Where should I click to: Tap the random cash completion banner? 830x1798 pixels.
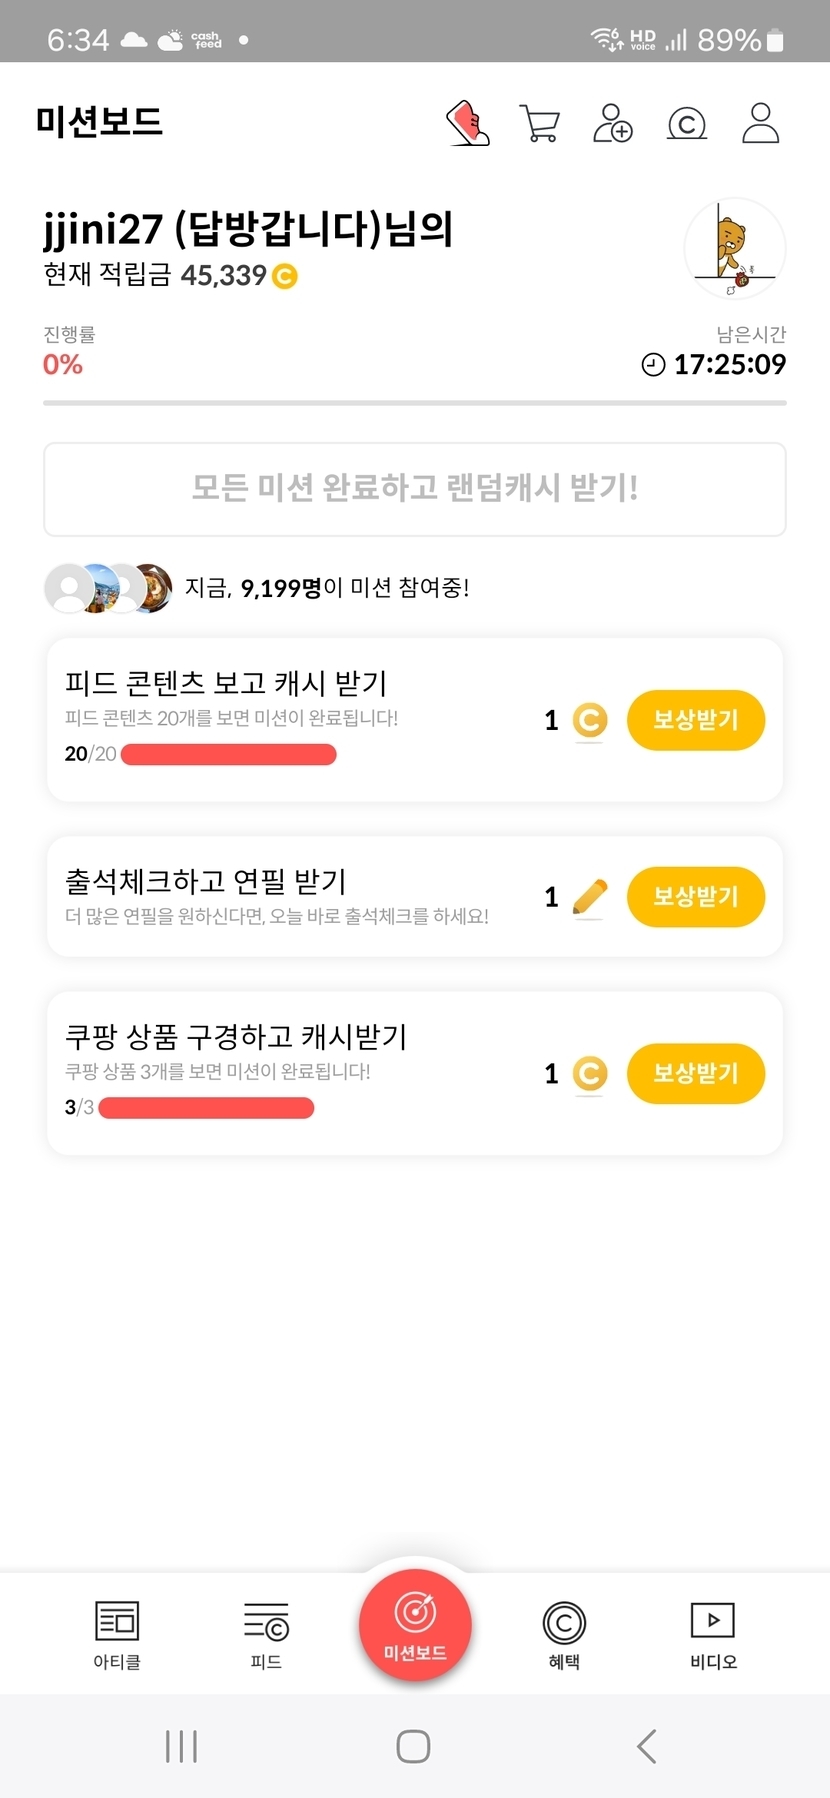[x=415, y=489]
